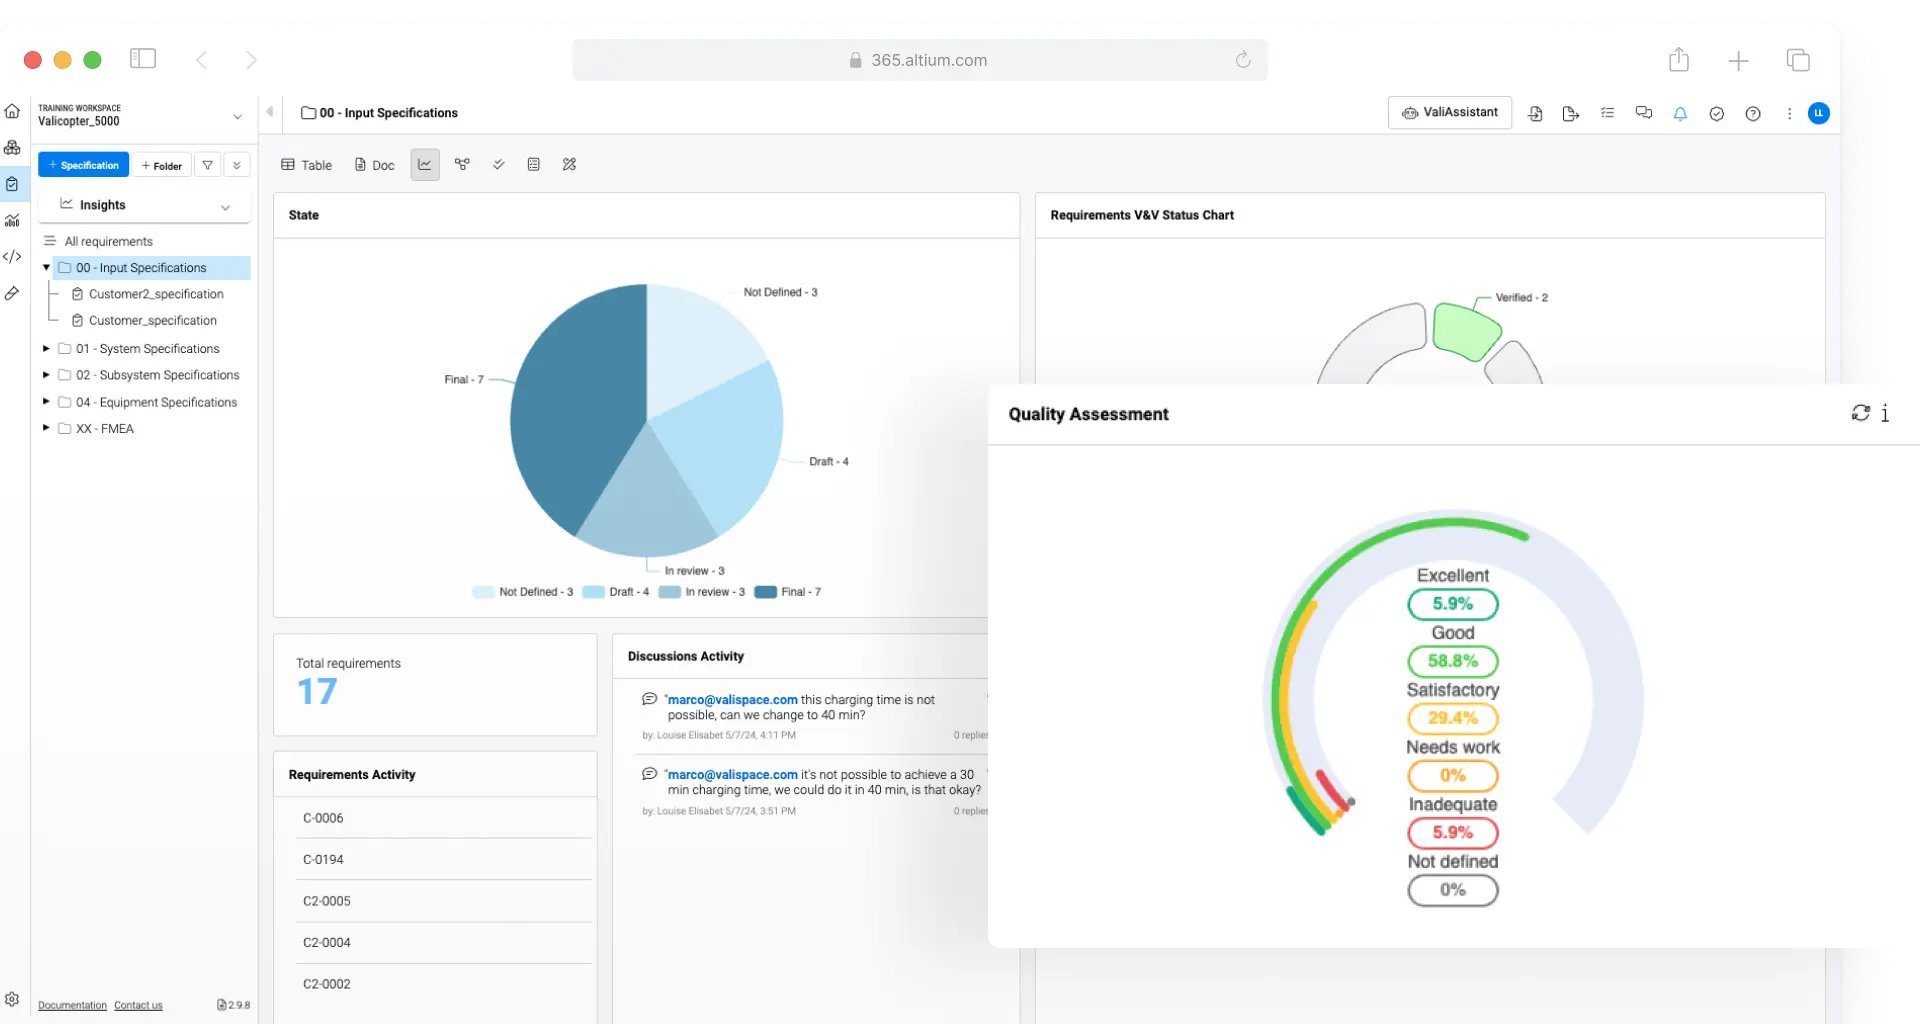1920x1024 pixels.
Task: Refresh the Quality Assessment panel
Action: (1859, 413)
